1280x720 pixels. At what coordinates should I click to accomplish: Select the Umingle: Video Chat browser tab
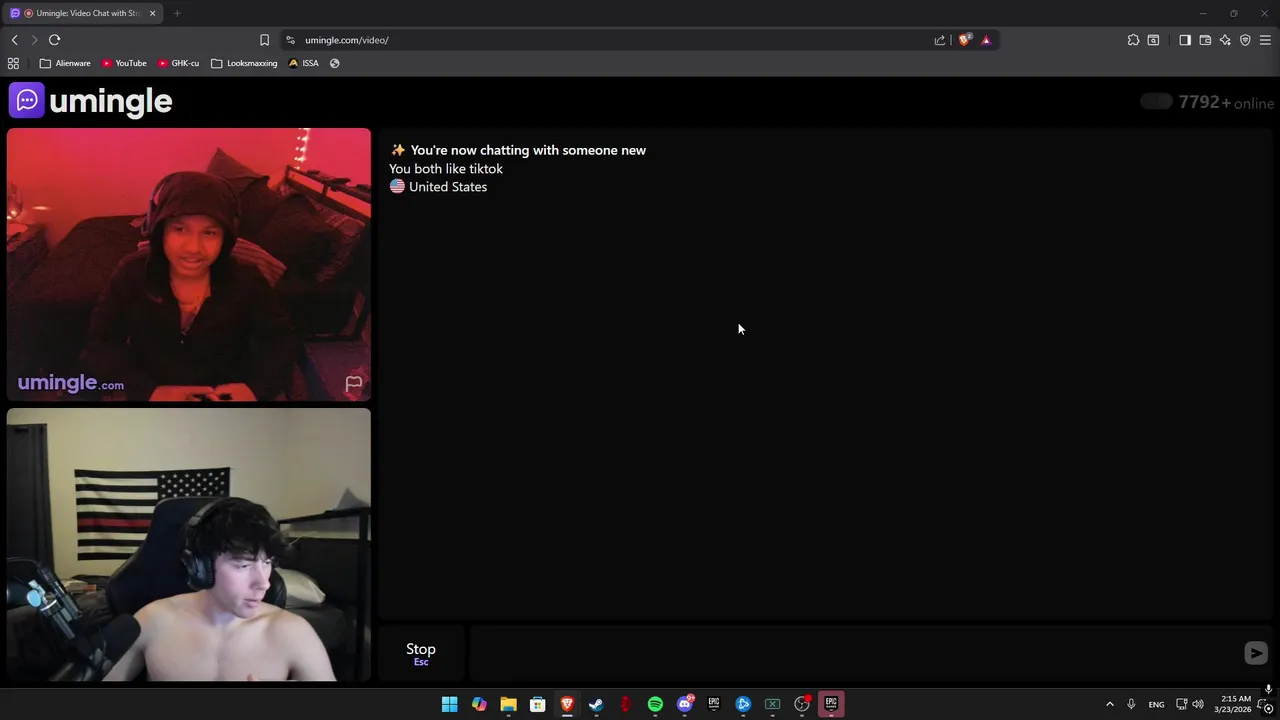pyautogui.click(x=83, y=13)
